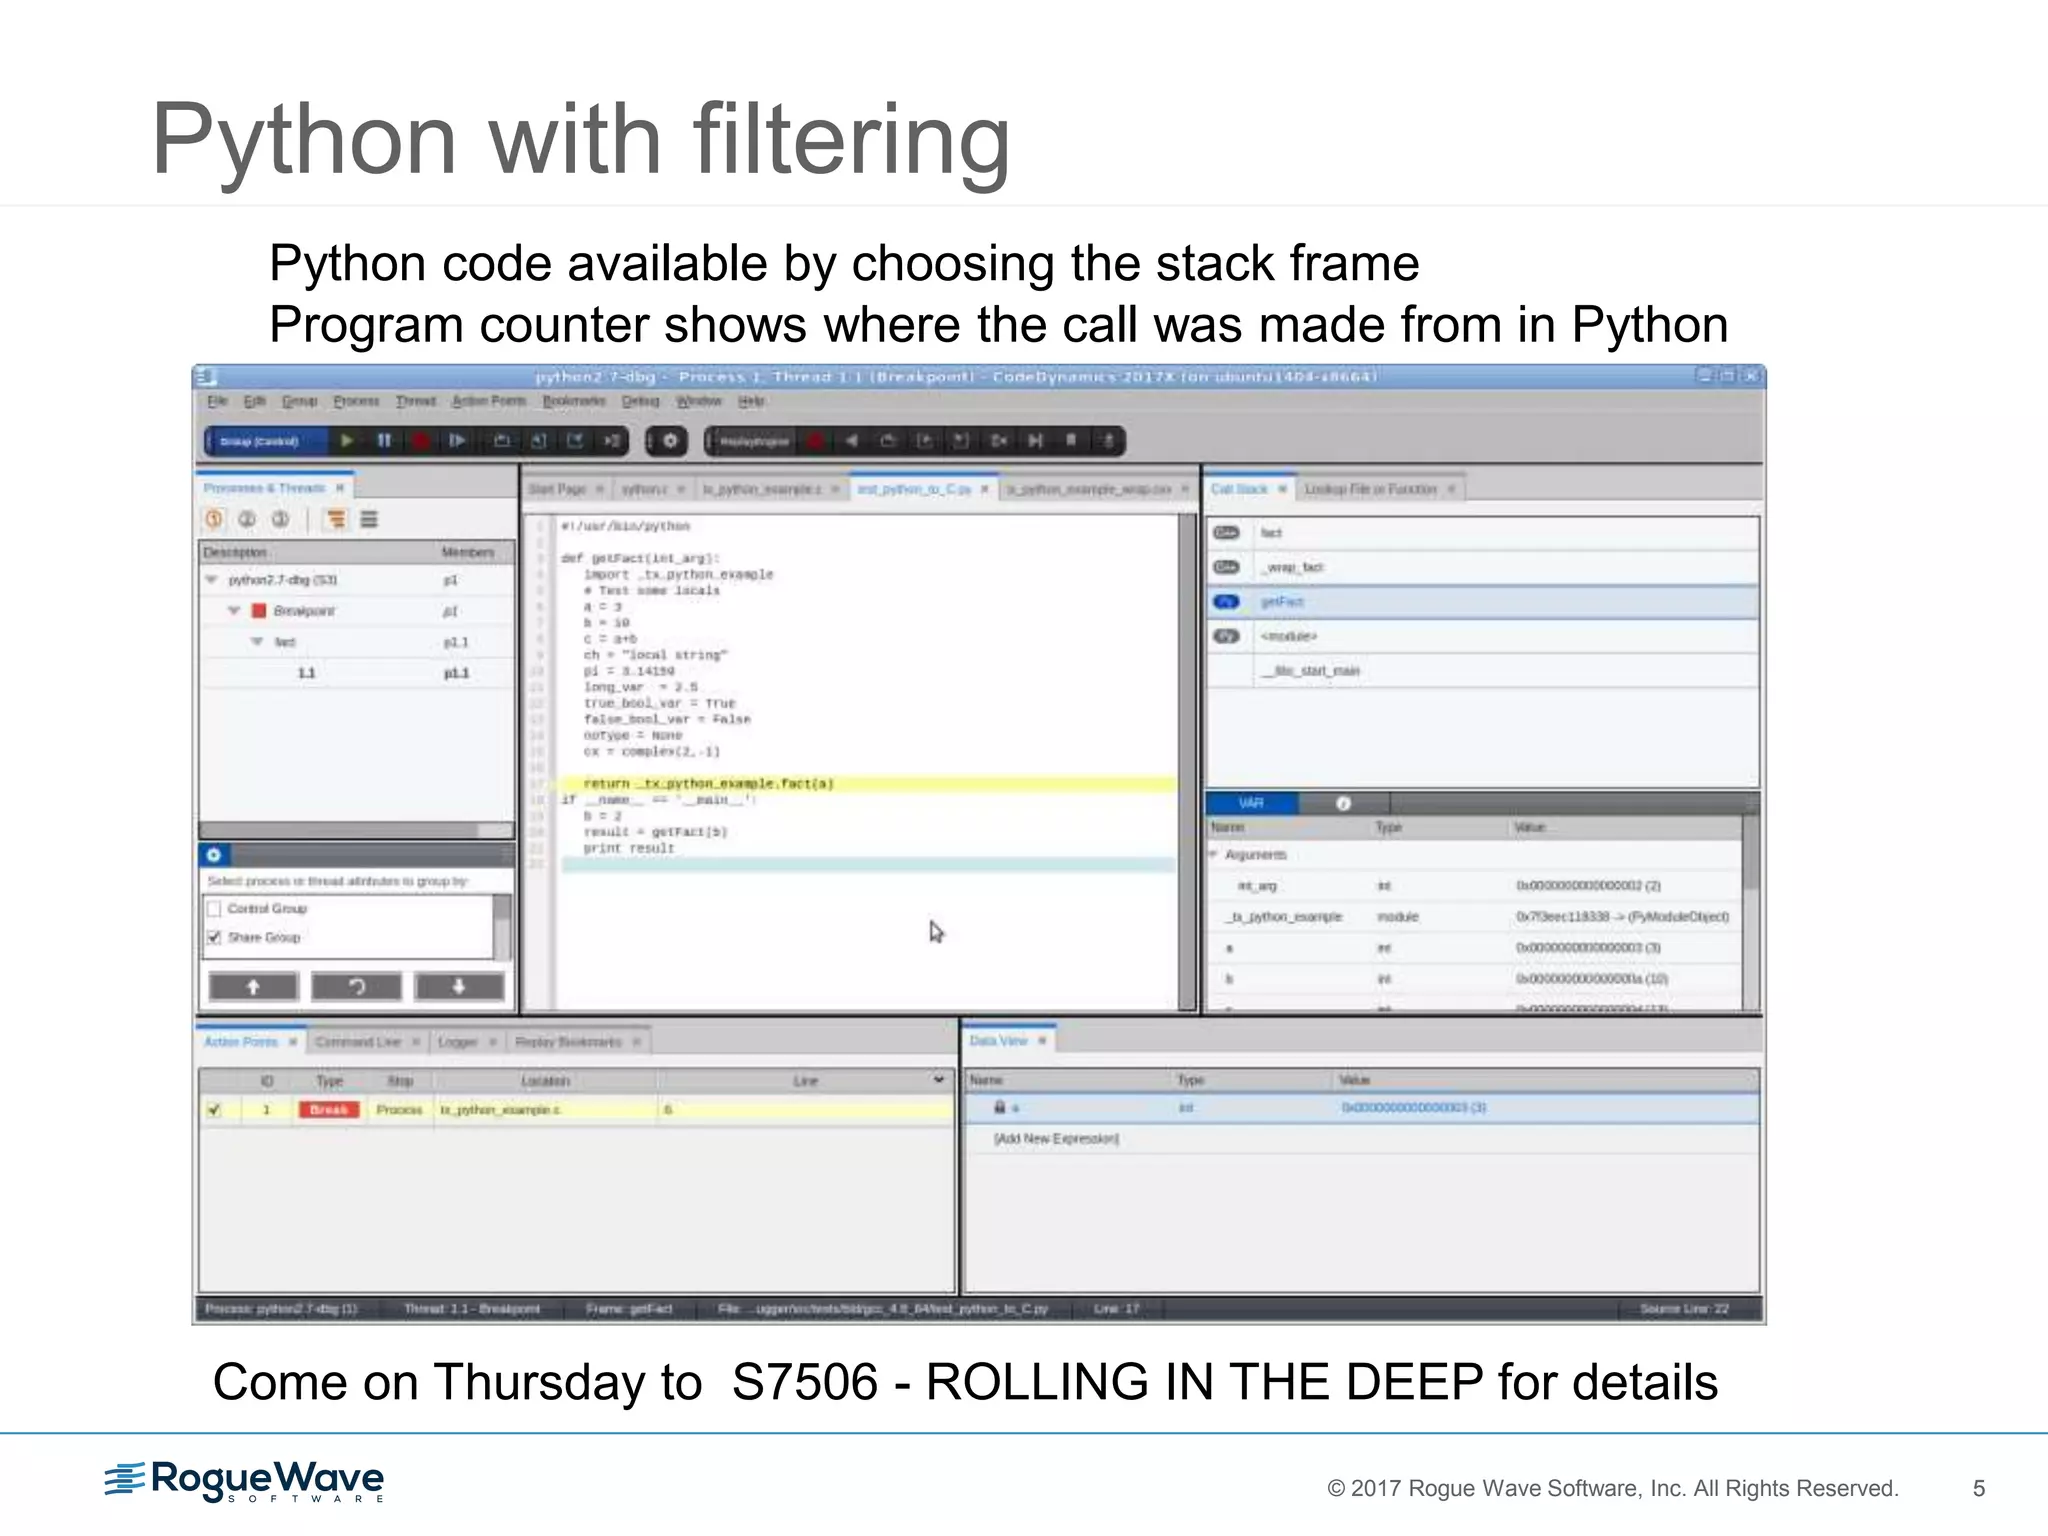
Task: Click the green Go button in the debug toolbar
Action: 347,441
